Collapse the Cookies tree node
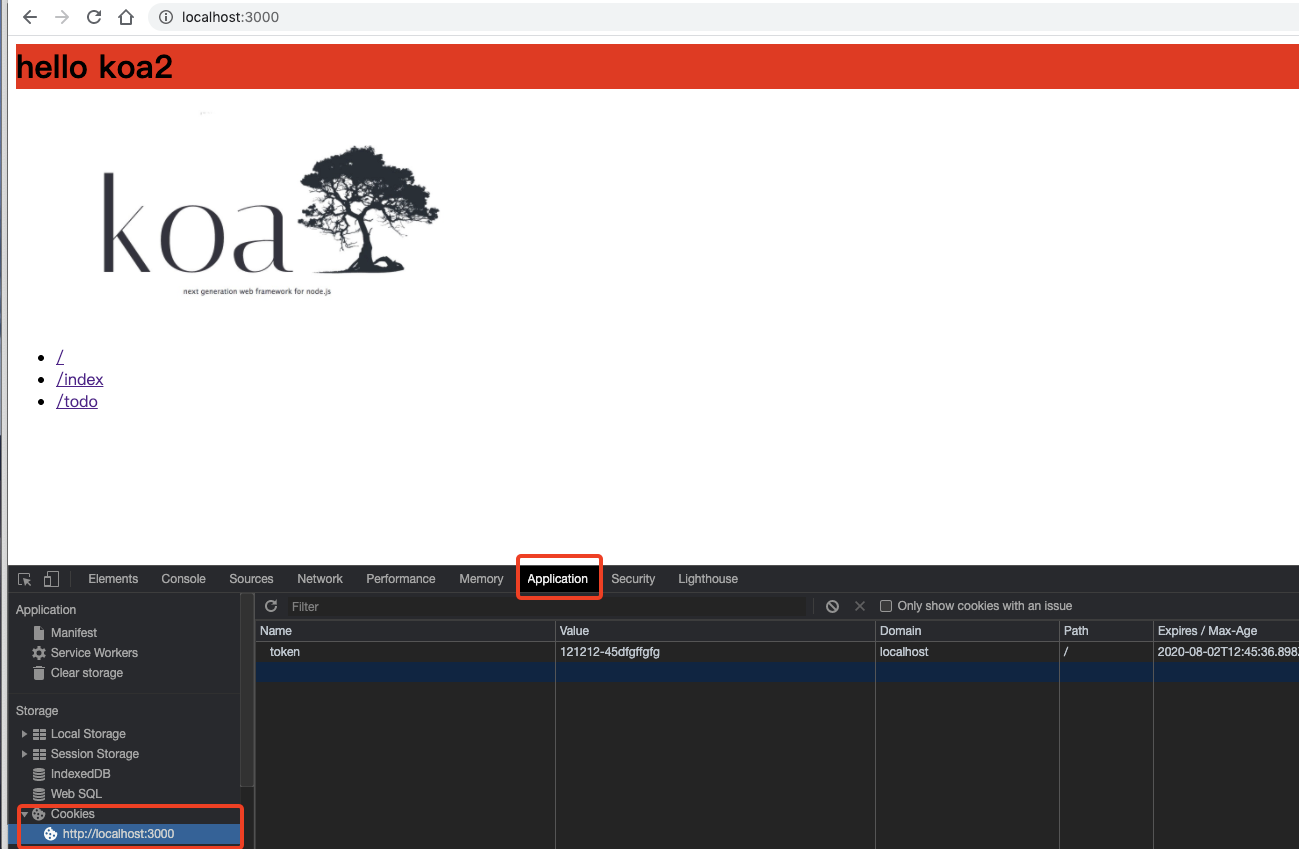The width and height of the screenshot is (1299, 849). click(24, 814)
